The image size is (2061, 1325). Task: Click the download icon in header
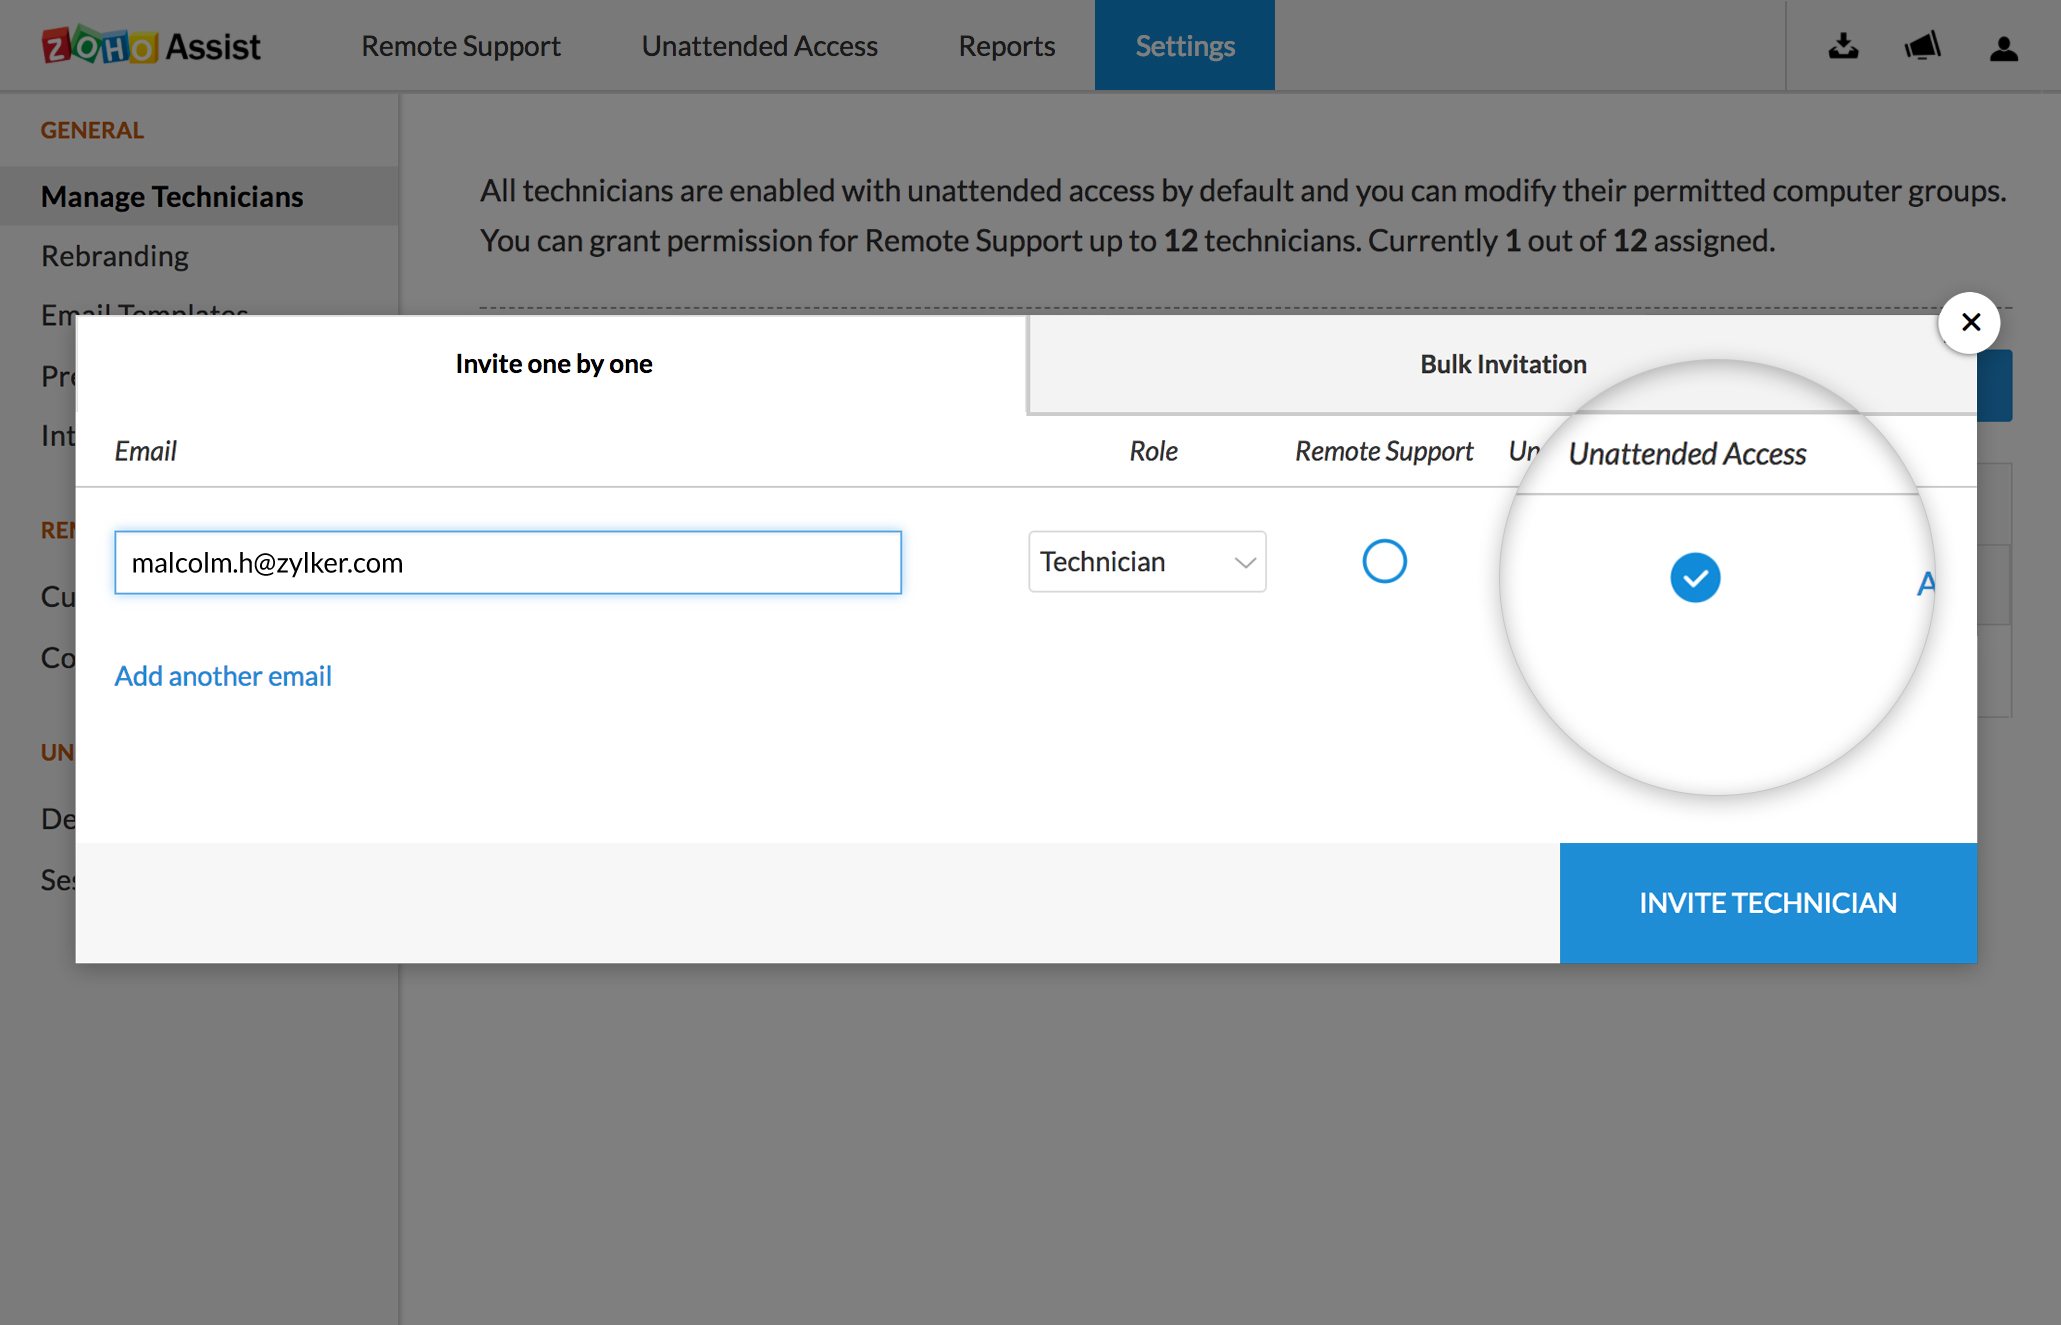pyautogui.click(x=1843, y=46)
